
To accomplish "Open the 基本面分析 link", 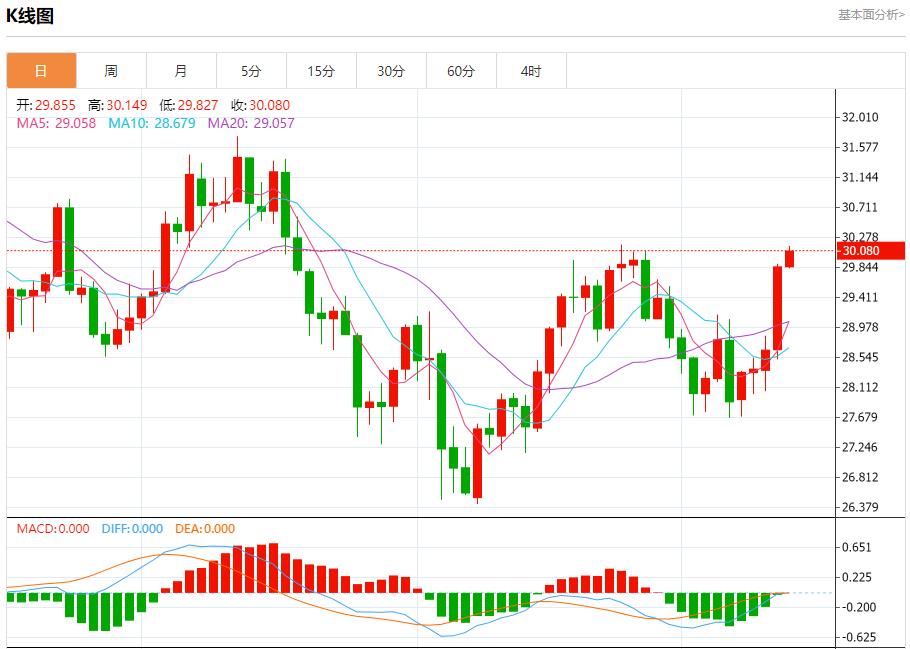I will tap(871, 15).
